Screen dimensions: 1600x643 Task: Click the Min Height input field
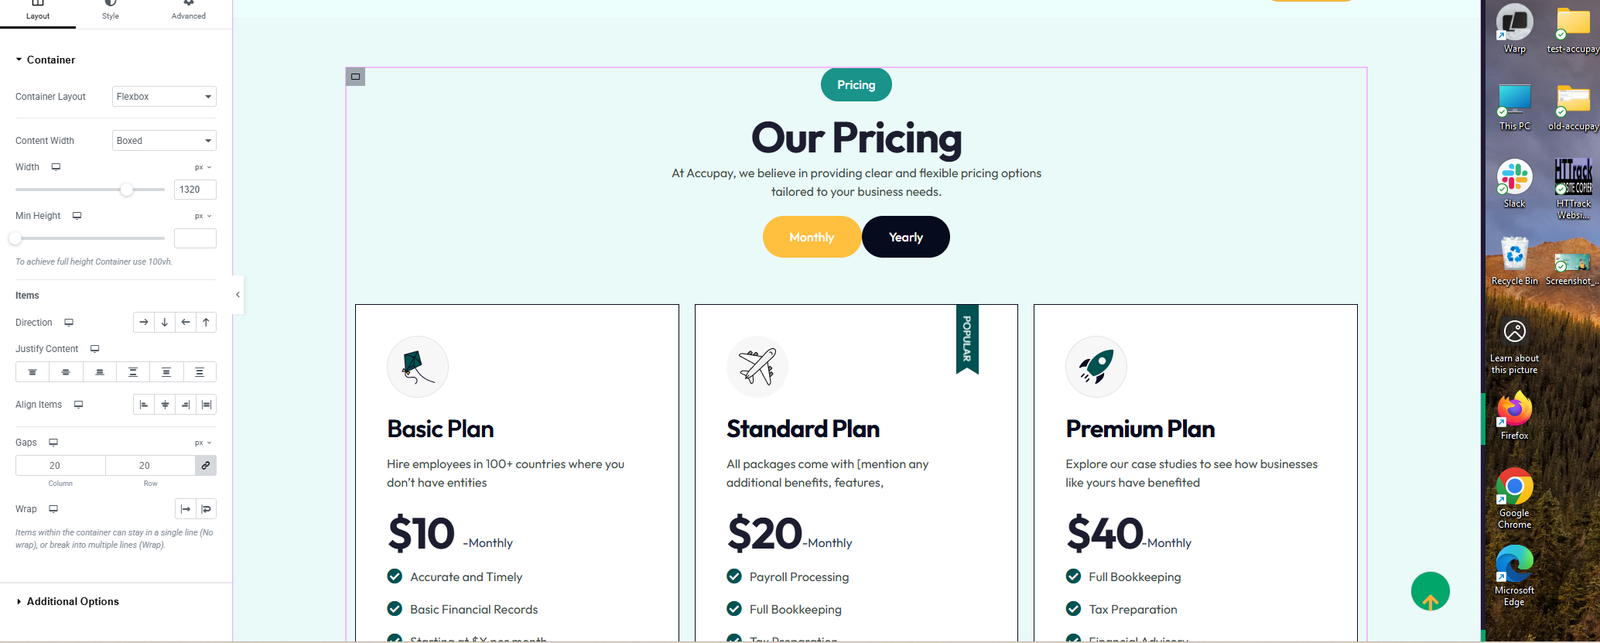[195, 238]
